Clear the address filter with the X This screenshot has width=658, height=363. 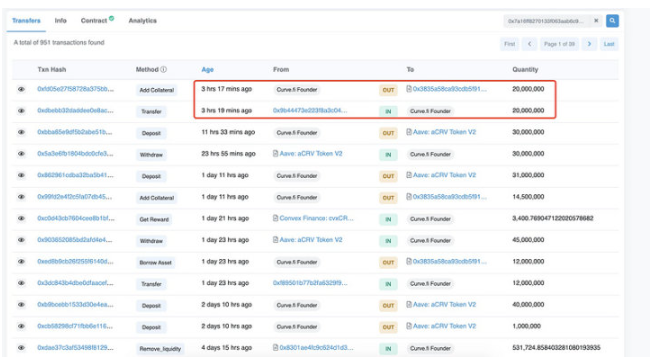pyautogui.click(x=596, y=21)
